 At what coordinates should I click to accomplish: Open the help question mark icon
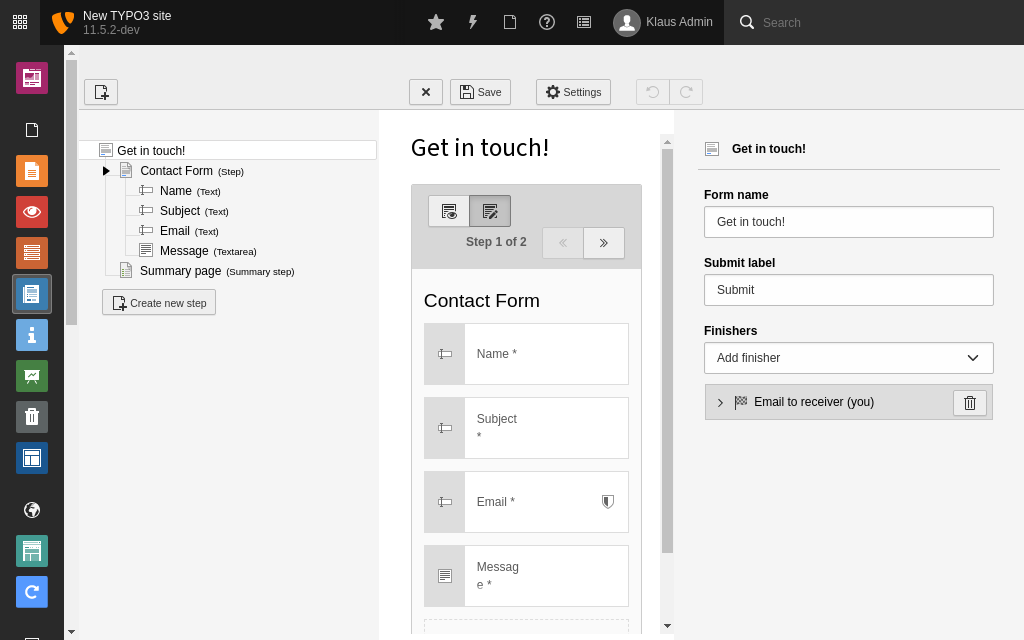[x=547, y=22]
